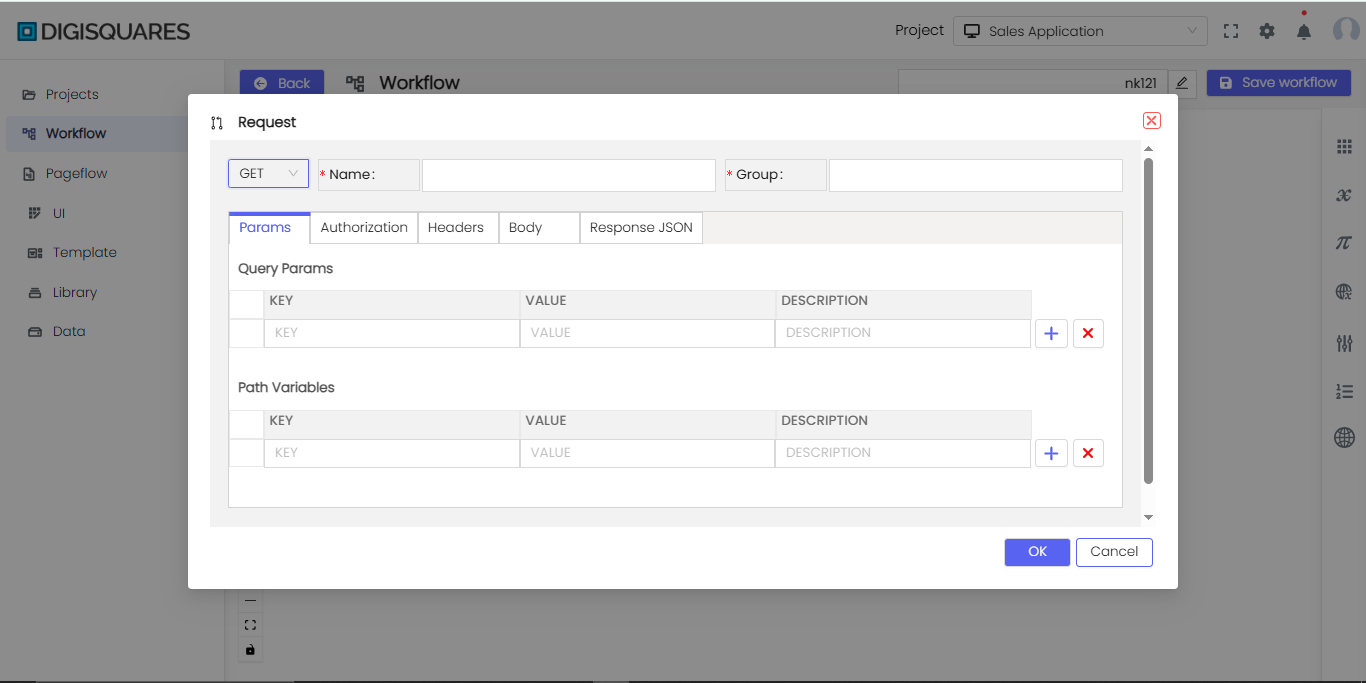Click the Save workflow button
Viewport: 1366px width, 683px height.
[x=1278, y=83]
